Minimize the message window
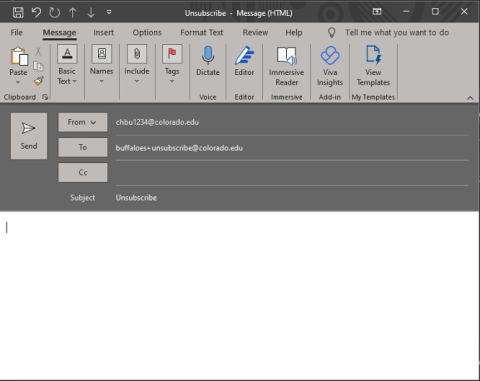This screenshot has width=480, height=381. pyautogui.click(x=406, y=12)
